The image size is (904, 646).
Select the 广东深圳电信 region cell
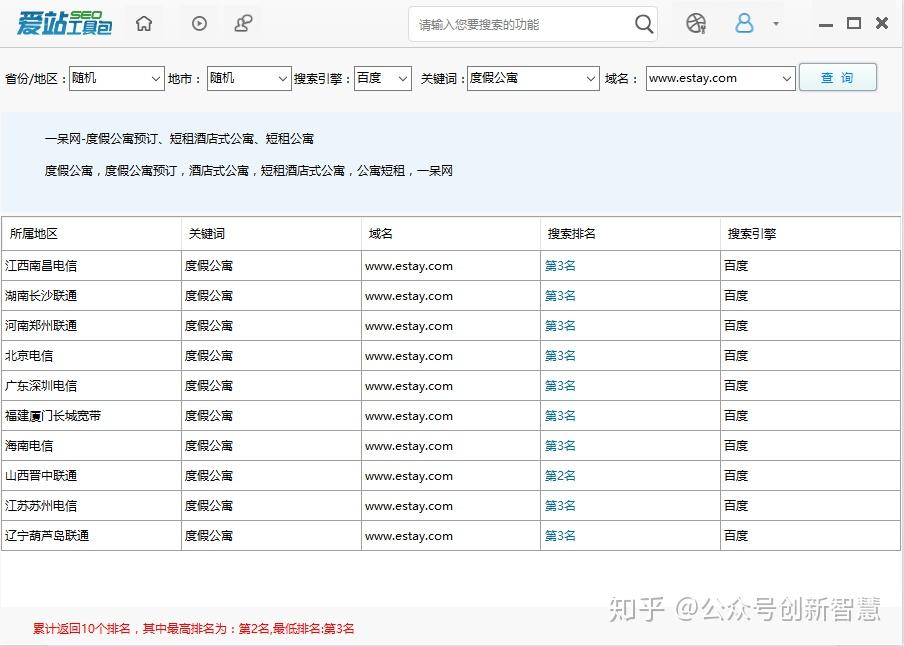pos(91,386)
